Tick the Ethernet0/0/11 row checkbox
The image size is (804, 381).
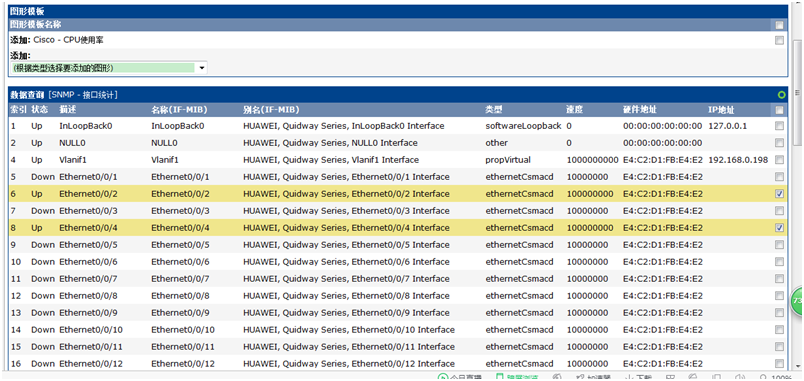click(x=779, y=346)
